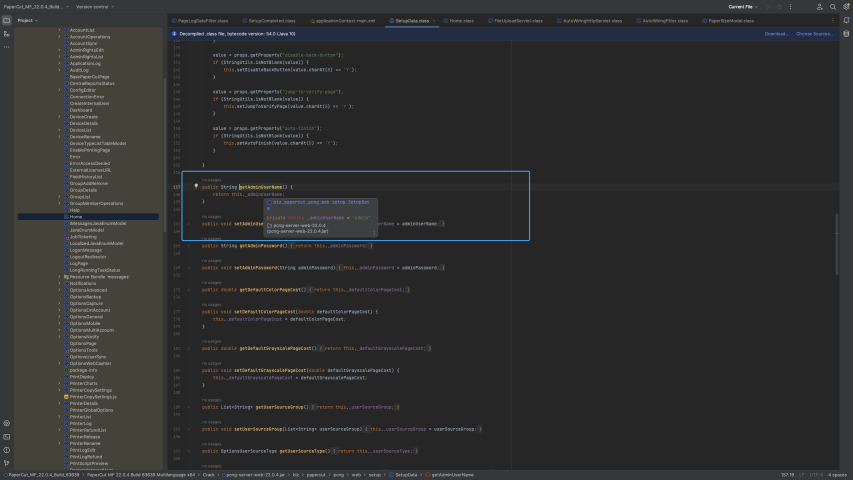
Task: Switch to PaperSizeModel.class tab
Action: 727,21
